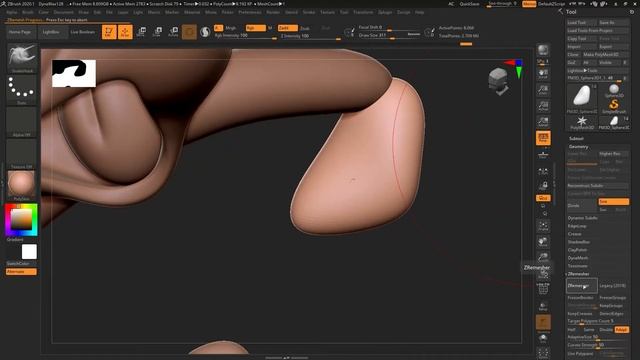Open the material sphere selector
Screen dimensions: 640x360
tap(22, 185)
